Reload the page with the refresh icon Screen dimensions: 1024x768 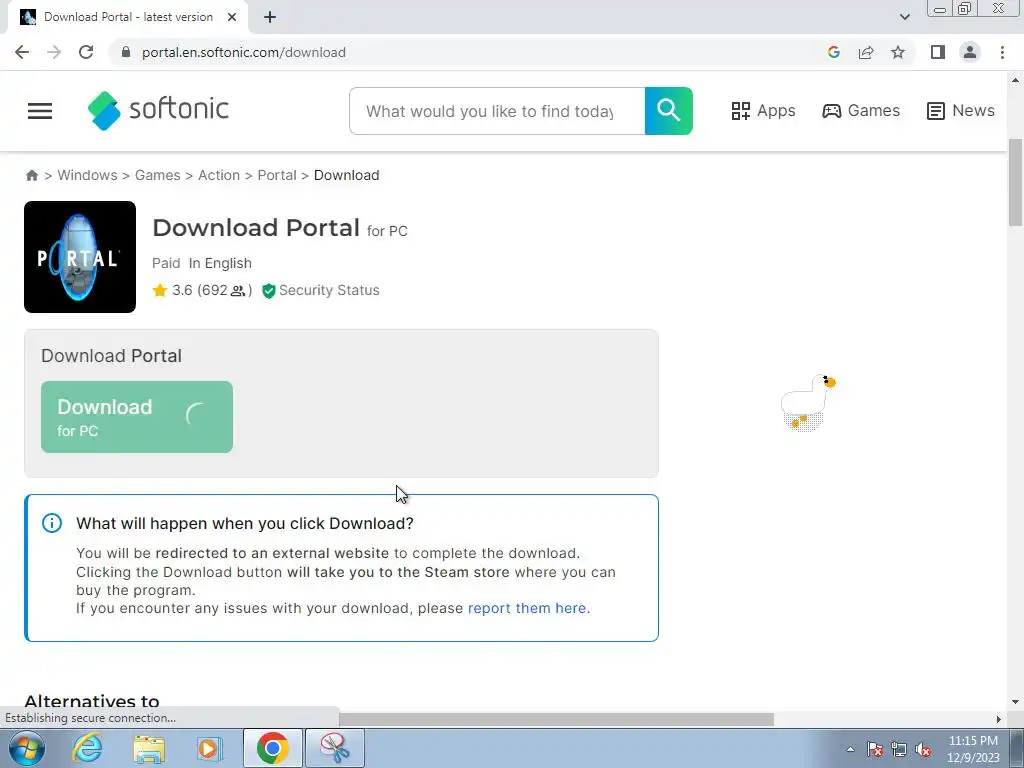(x=86, y=52)
